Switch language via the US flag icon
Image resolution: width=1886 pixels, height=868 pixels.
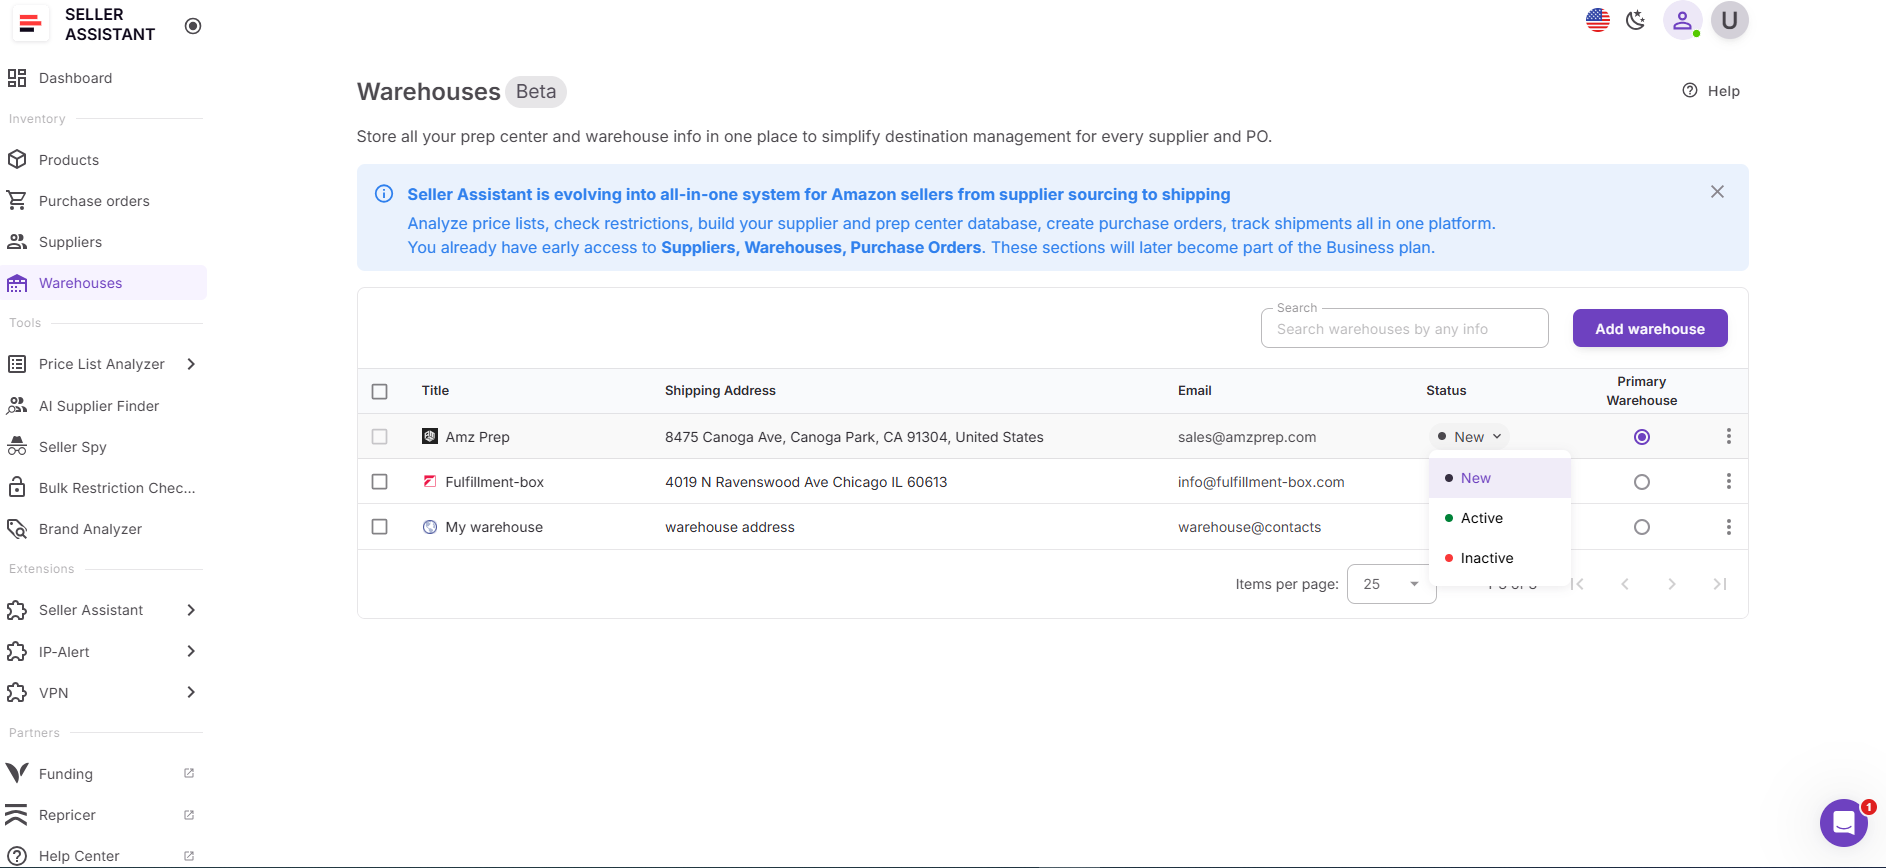[1597, 20]
